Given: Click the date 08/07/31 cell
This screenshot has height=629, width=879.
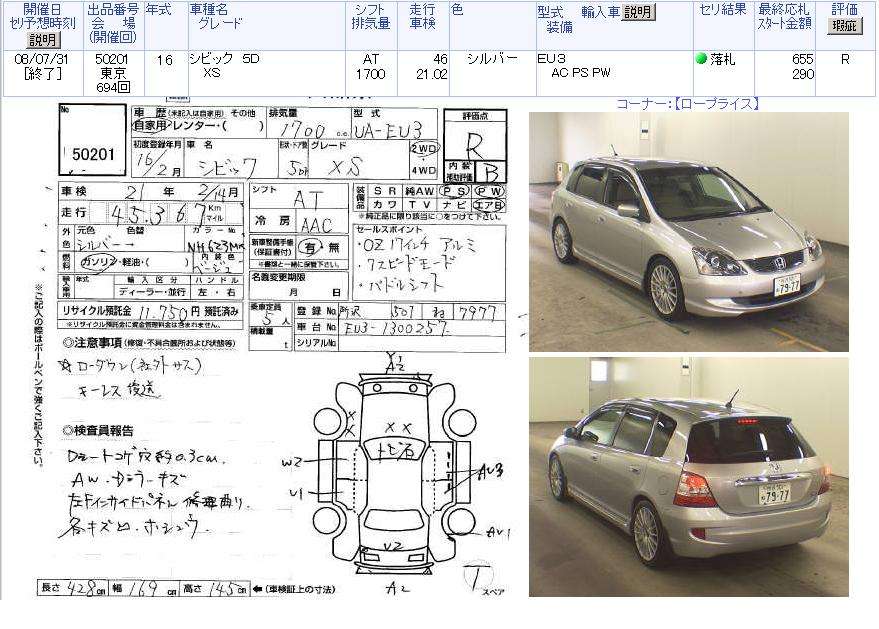Looking at the screenshot, I should tap(40, 59).
